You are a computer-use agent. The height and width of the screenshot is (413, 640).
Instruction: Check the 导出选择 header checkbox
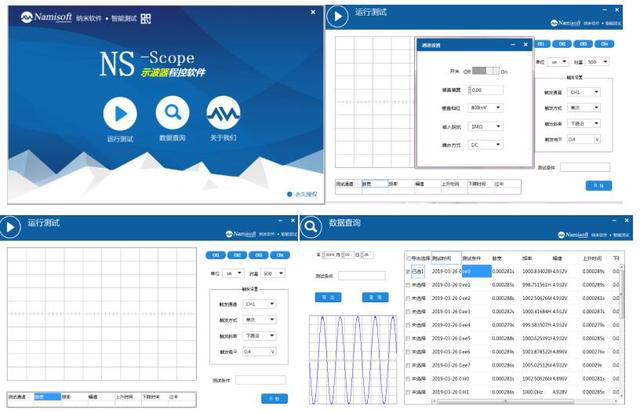point(409,256)
